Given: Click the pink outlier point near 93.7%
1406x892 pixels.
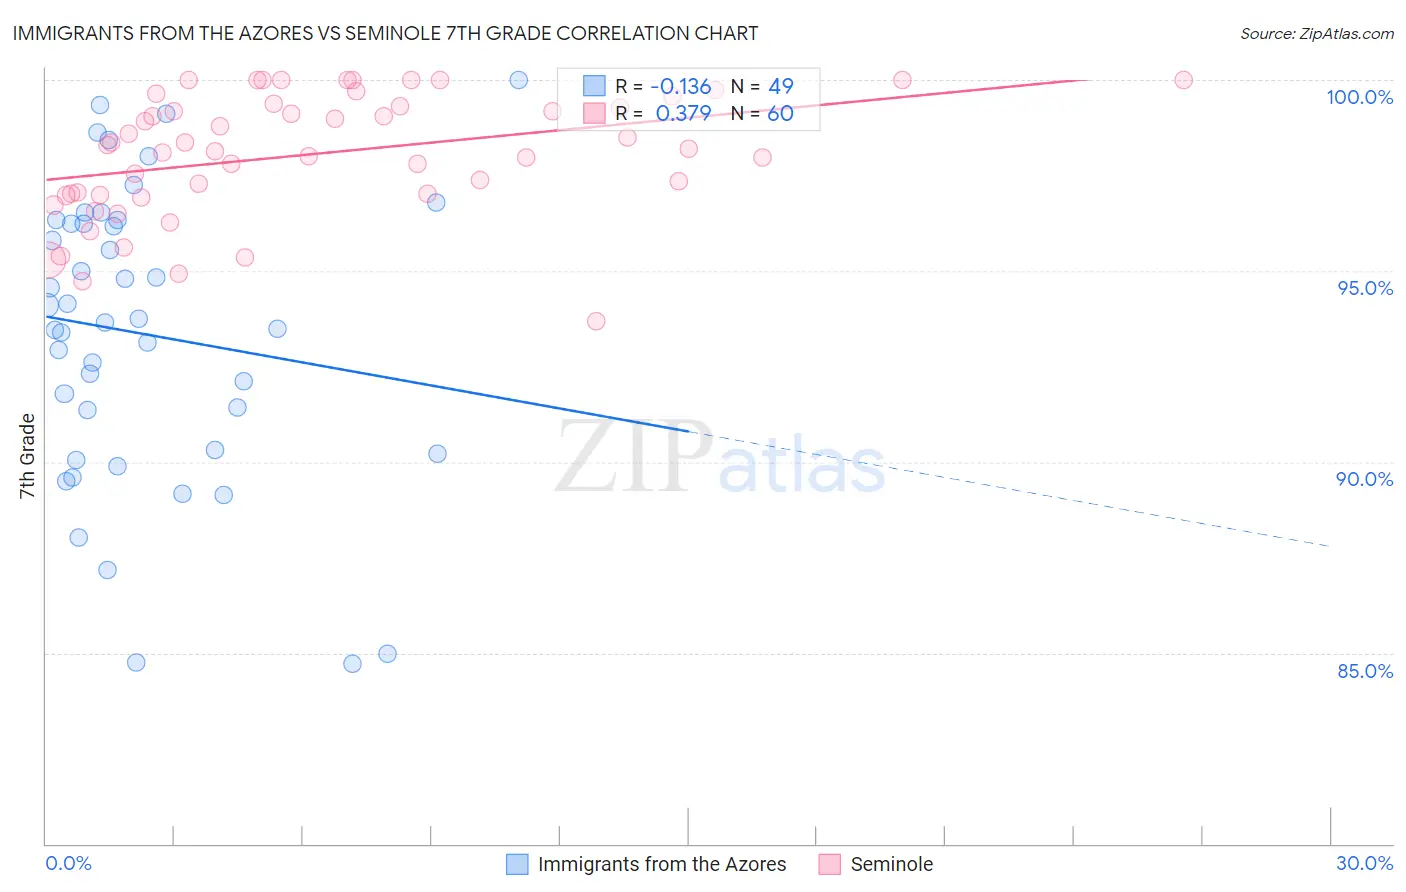Looking at the screenshot, I should click(x=596, y=321).
